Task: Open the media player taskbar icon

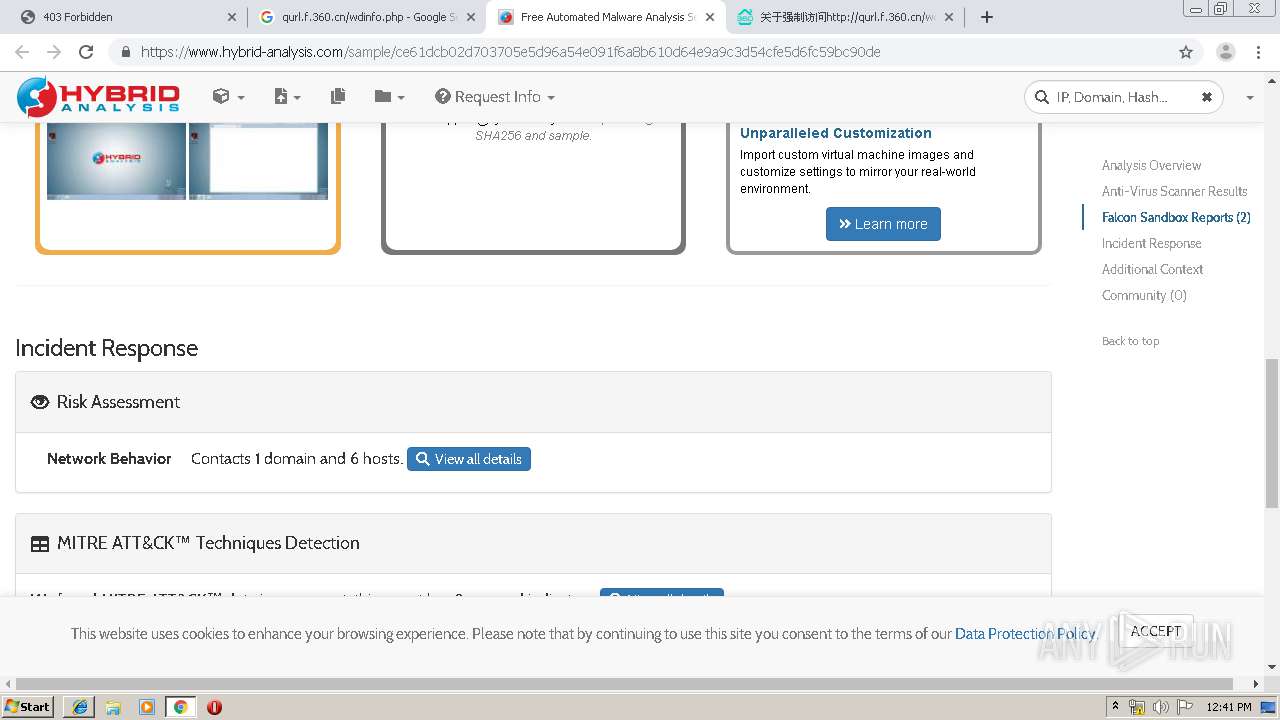Action: coord(147,707)
